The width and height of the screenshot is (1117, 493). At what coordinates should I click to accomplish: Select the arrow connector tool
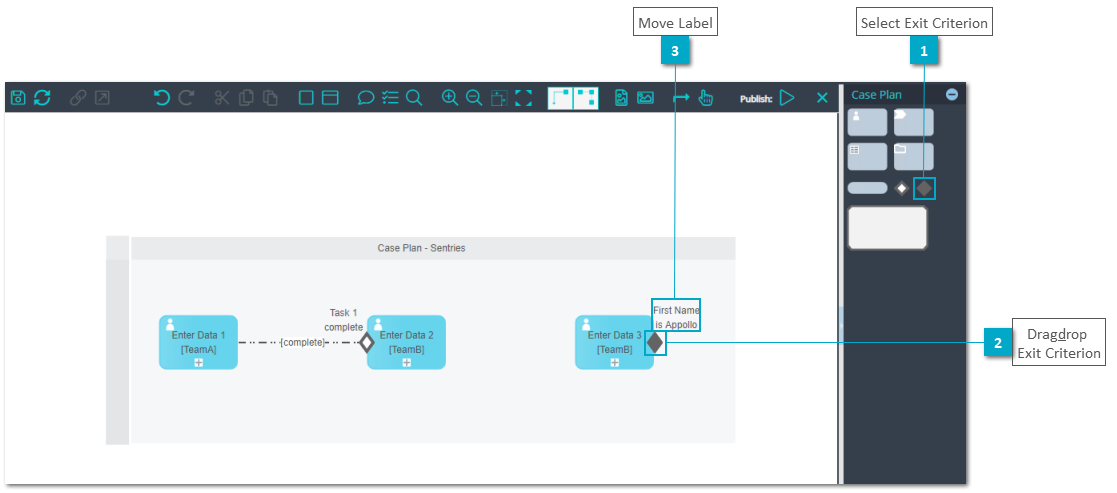(x=682, y=98)
